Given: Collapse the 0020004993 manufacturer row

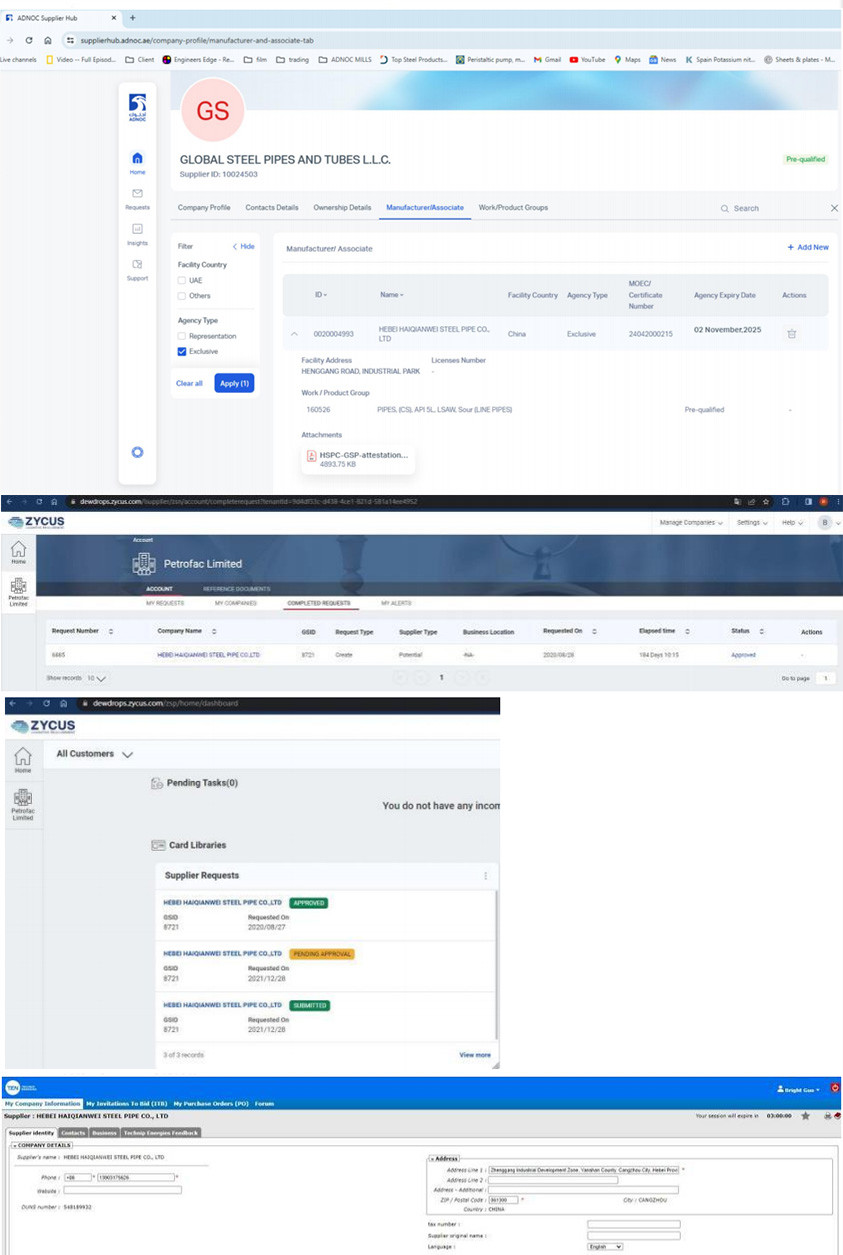Looking at the screenshot, I should pyautogui.click(x=294, y=334).
